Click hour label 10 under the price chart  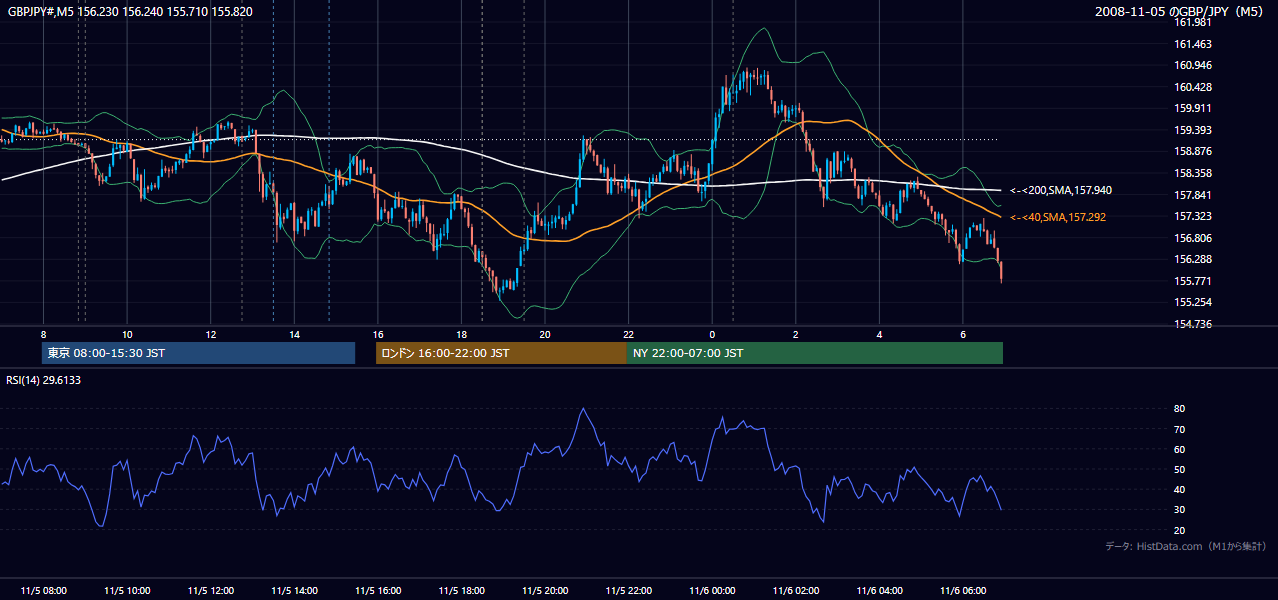click(127, 334)
